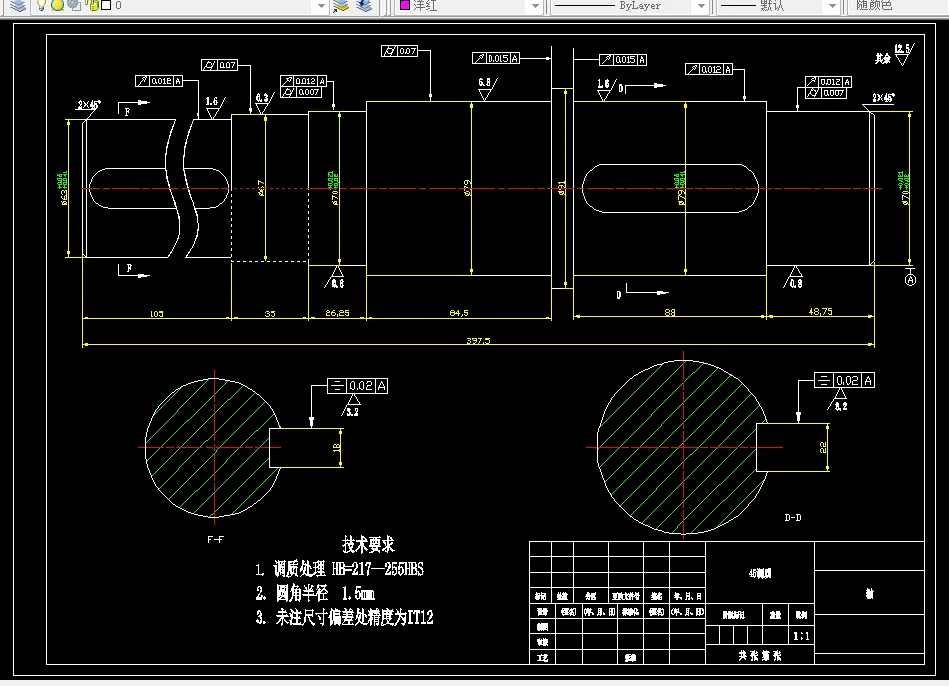Expand the ByLayer linetype dropdown arrow
Screen dimensions: 949x686
(701, 6)
